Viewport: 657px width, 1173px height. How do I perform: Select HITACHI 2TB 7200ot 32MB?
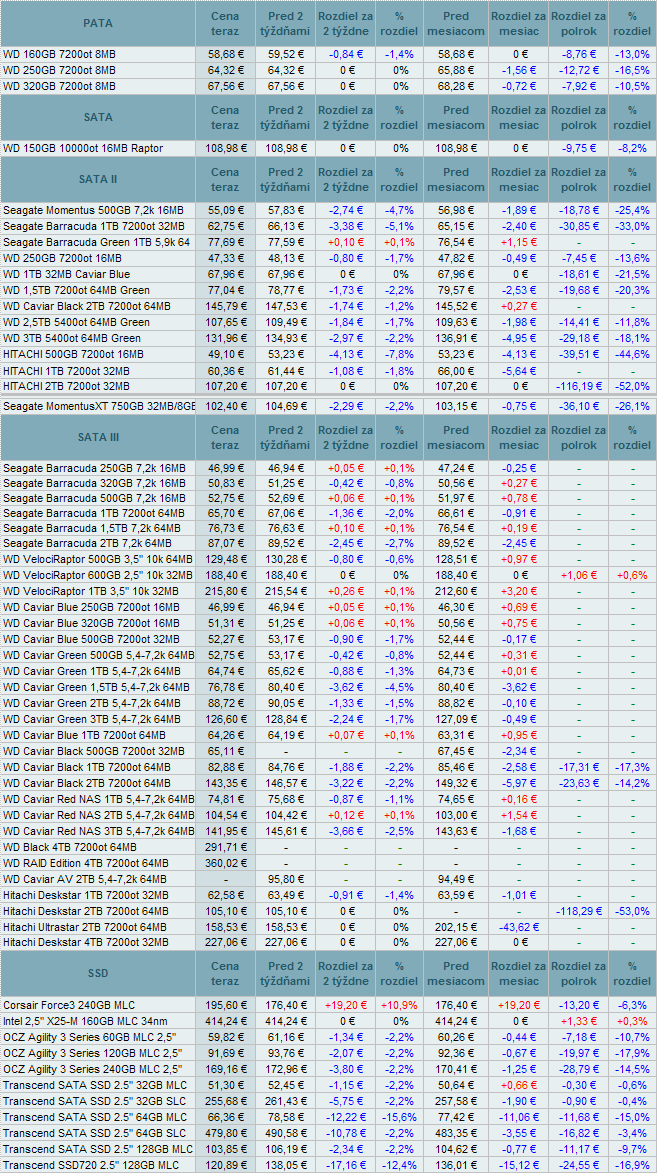tap(67, 386)
